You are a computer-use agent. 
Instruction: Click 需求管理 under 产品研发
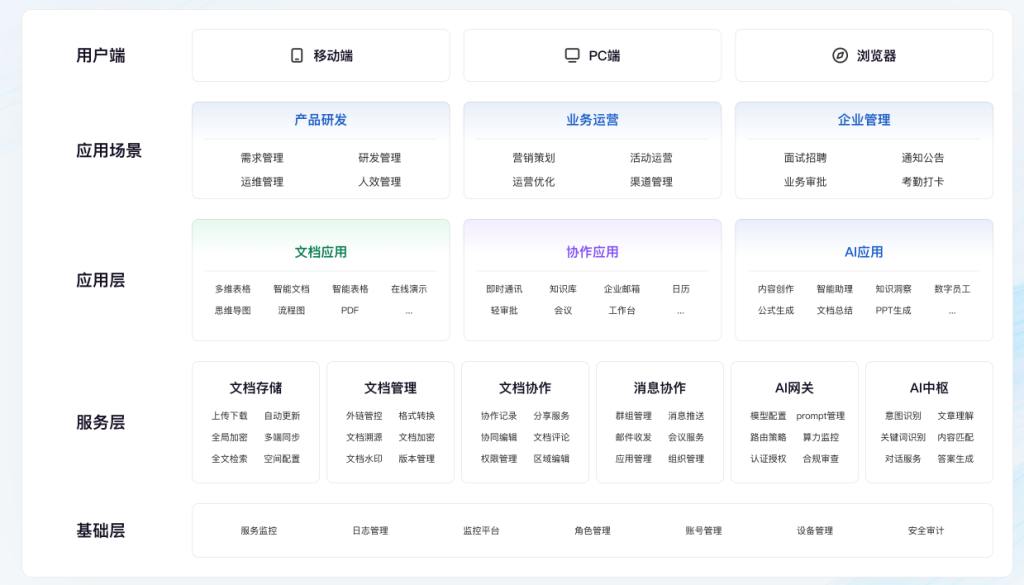click(x=262, y=157)
